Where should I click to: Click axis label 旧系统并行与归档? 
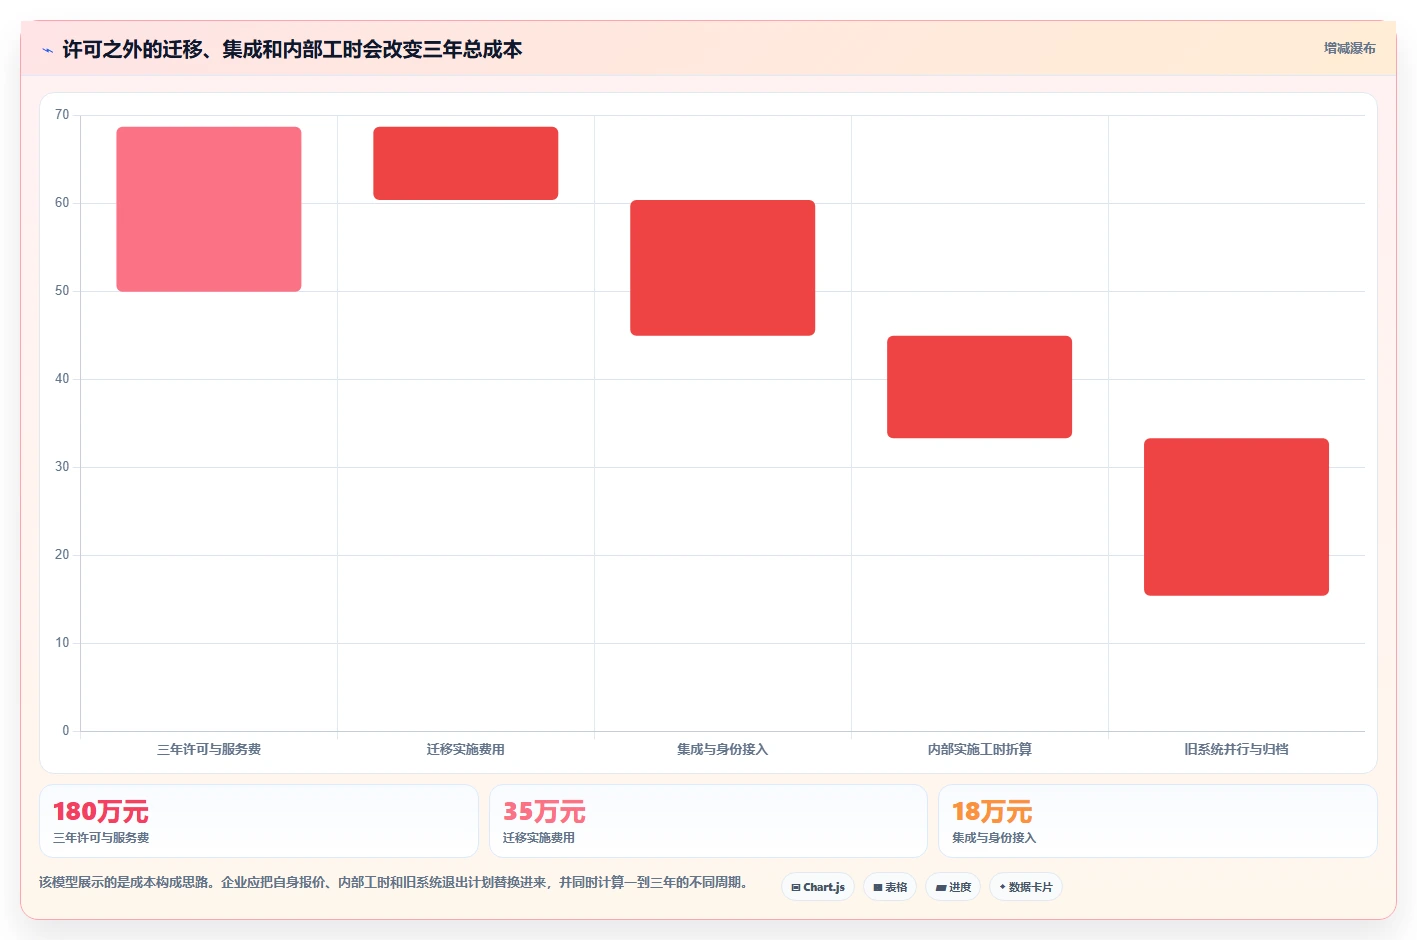coord(1237,749)
